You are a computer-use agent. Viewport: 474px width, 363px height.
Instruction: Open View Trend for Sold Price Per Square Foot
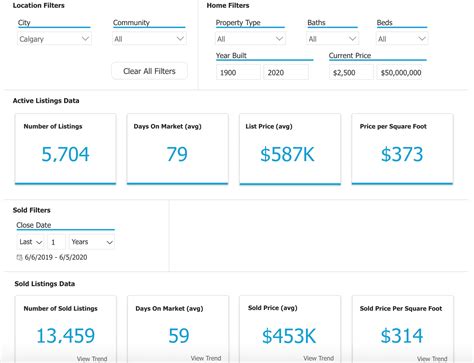pyautogui.click(x=432, y=359)
